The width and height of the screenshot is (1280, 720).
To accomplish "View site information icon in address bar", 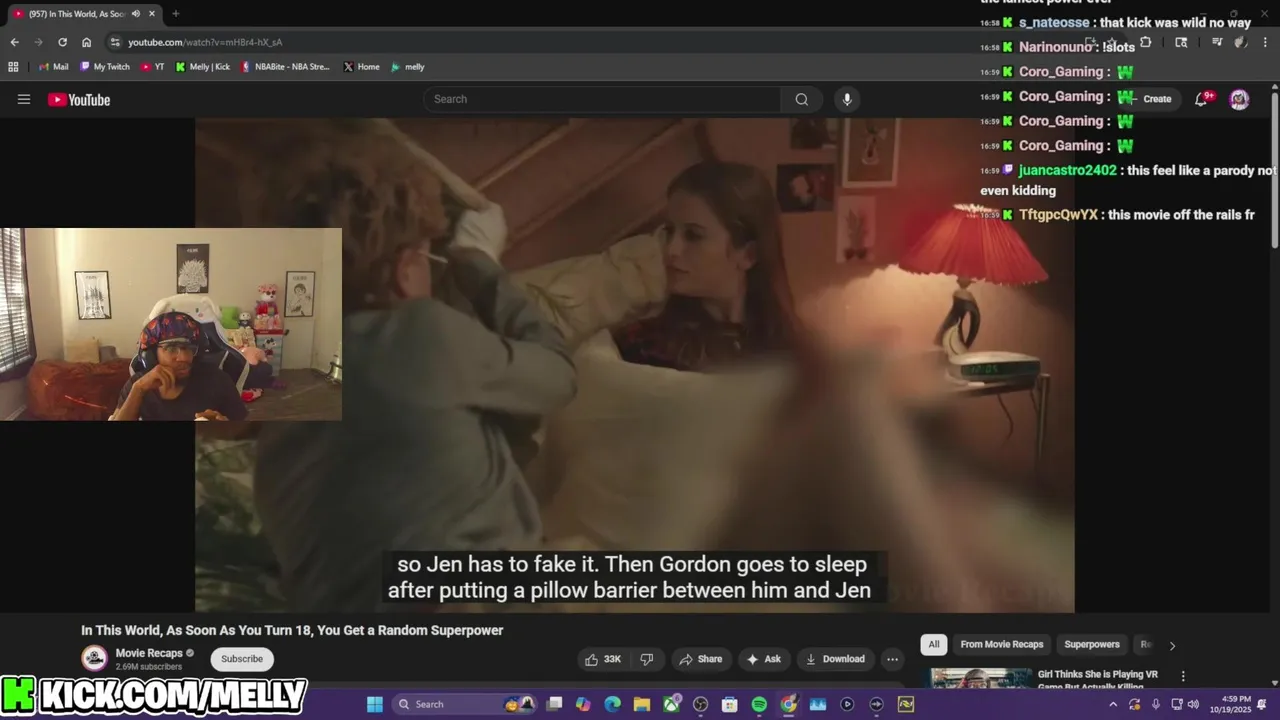I will click(x=115, y=42).
